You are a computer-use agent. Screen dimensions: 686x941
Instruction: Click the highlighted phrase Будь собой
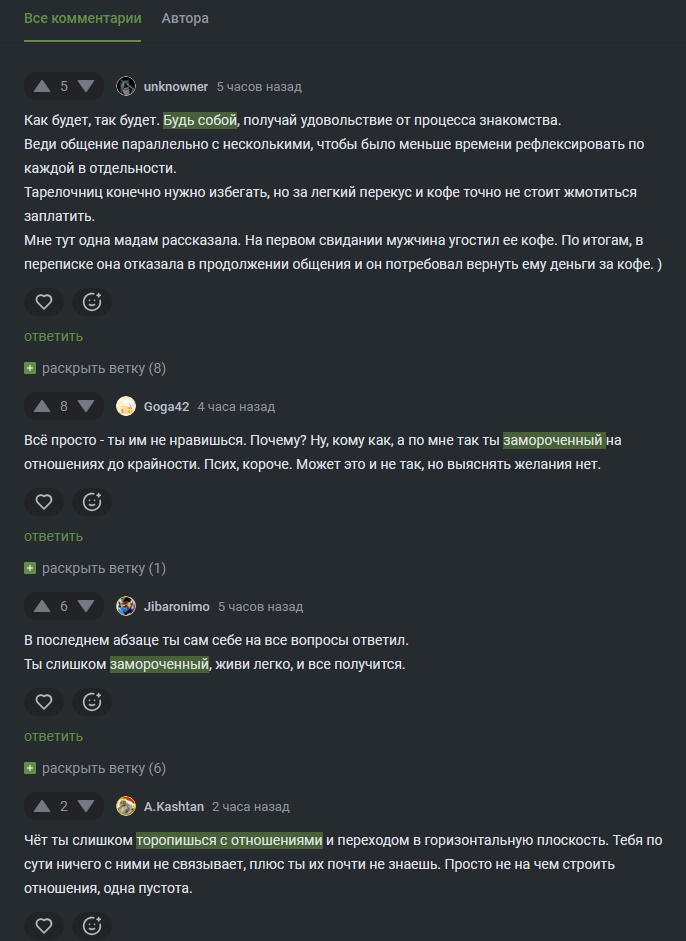click(x=200, y=120)
